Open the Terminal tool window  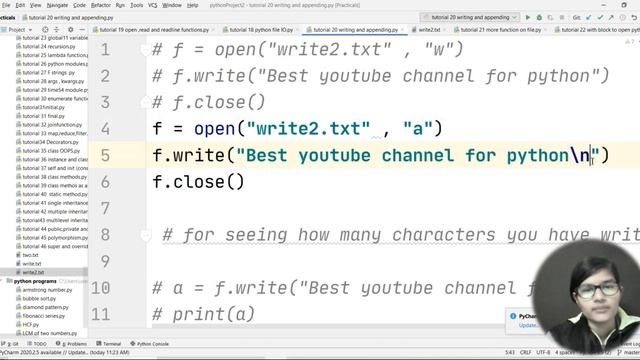109,344
